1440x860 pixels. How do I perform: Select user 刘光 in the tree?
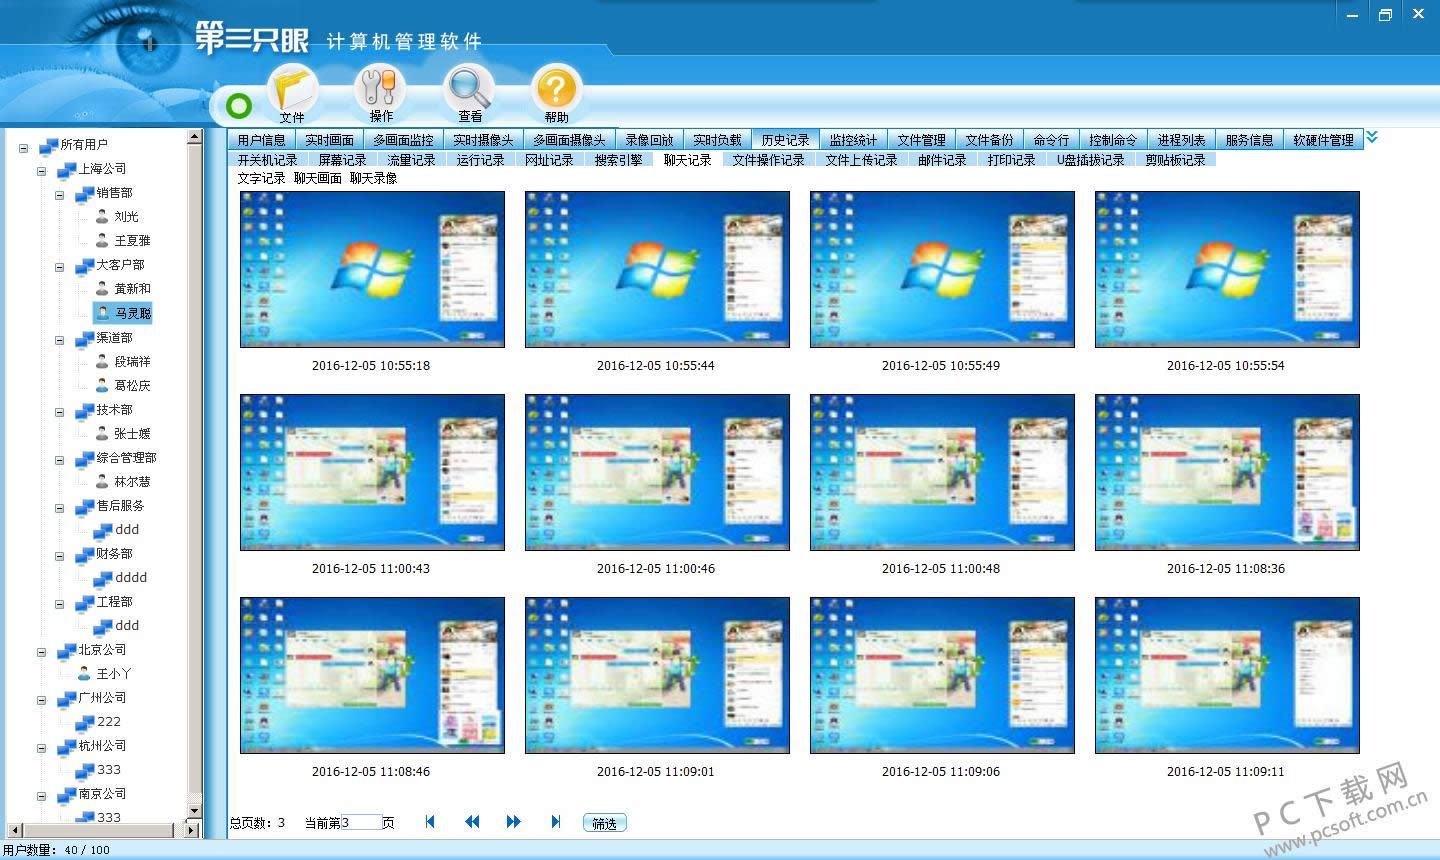(x=126, y=216)
